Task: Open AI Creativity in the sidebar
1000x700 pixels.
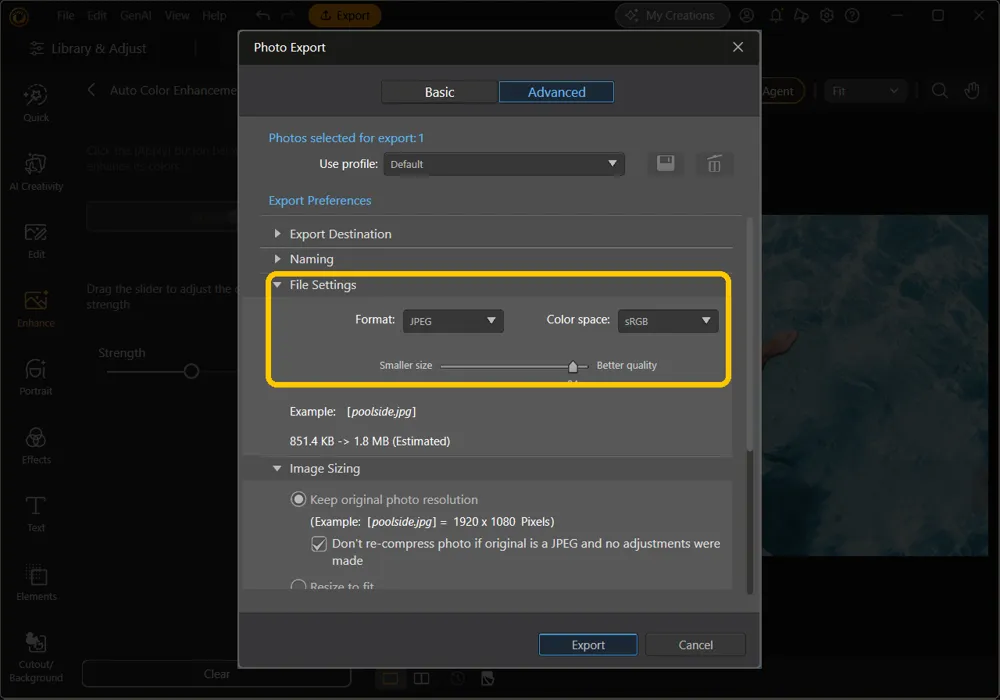Action: coord(36,171)
